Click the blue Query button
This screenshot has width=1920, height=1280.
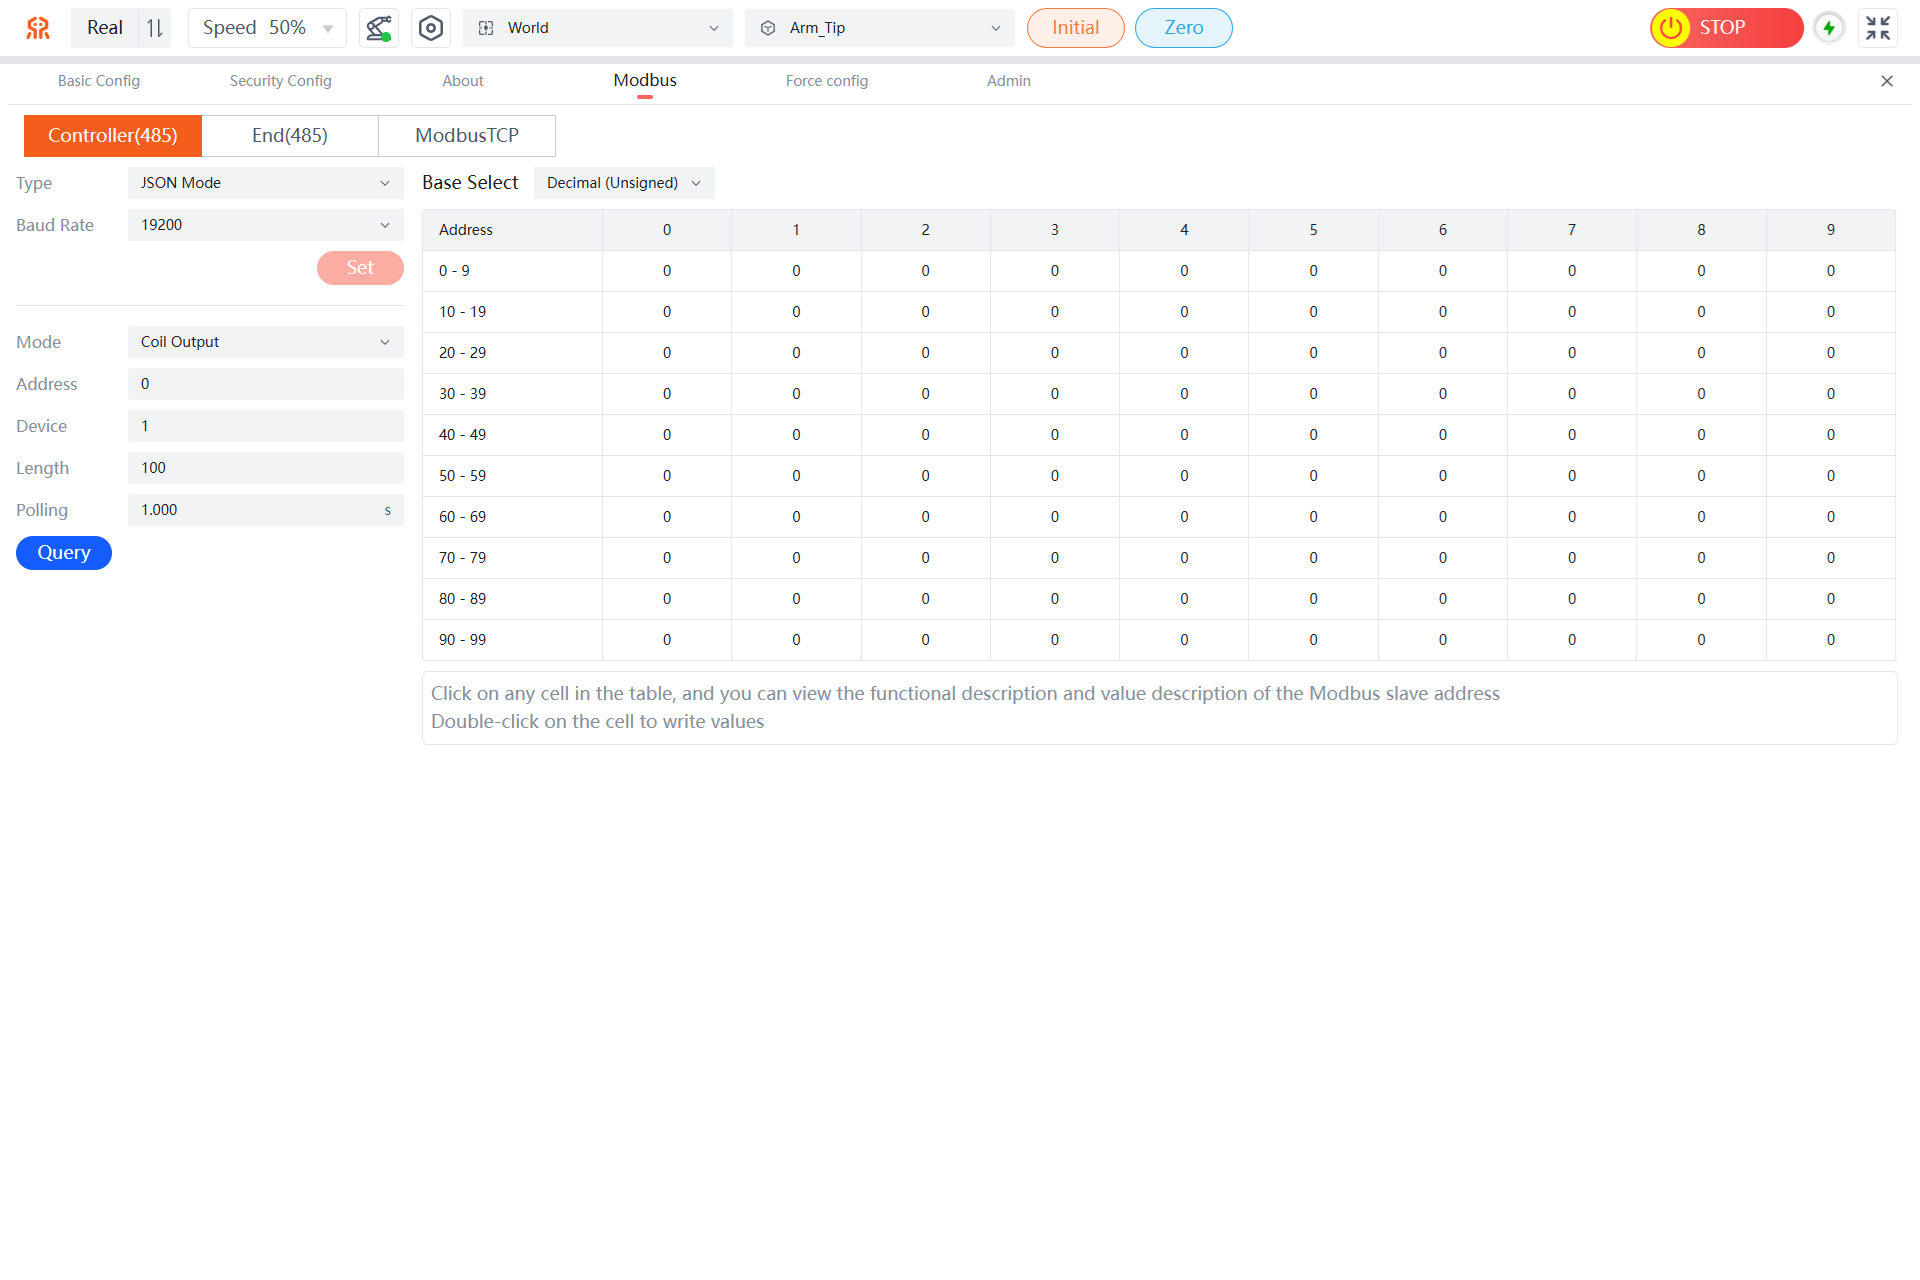click(64, 553)
